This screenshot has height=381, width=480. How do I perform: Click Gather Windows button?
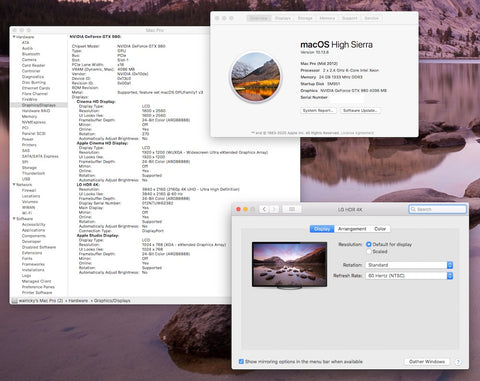[x=427, y=362]
